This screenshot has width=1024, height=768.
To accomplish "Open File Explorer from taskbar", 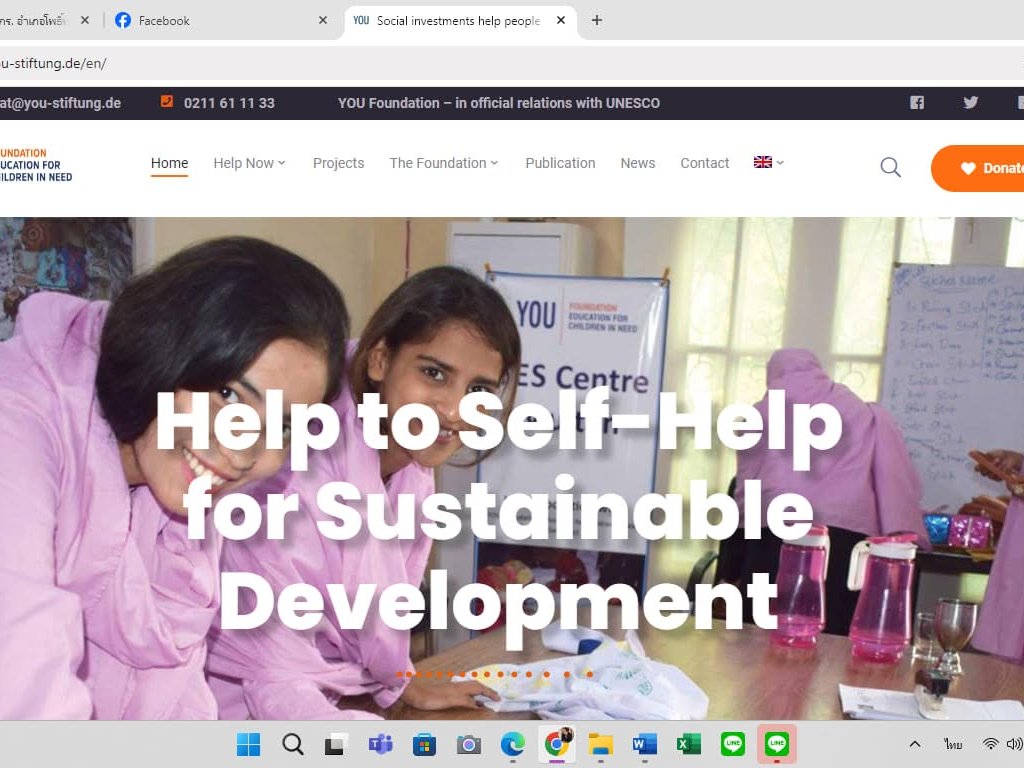I will pos(601,744).
